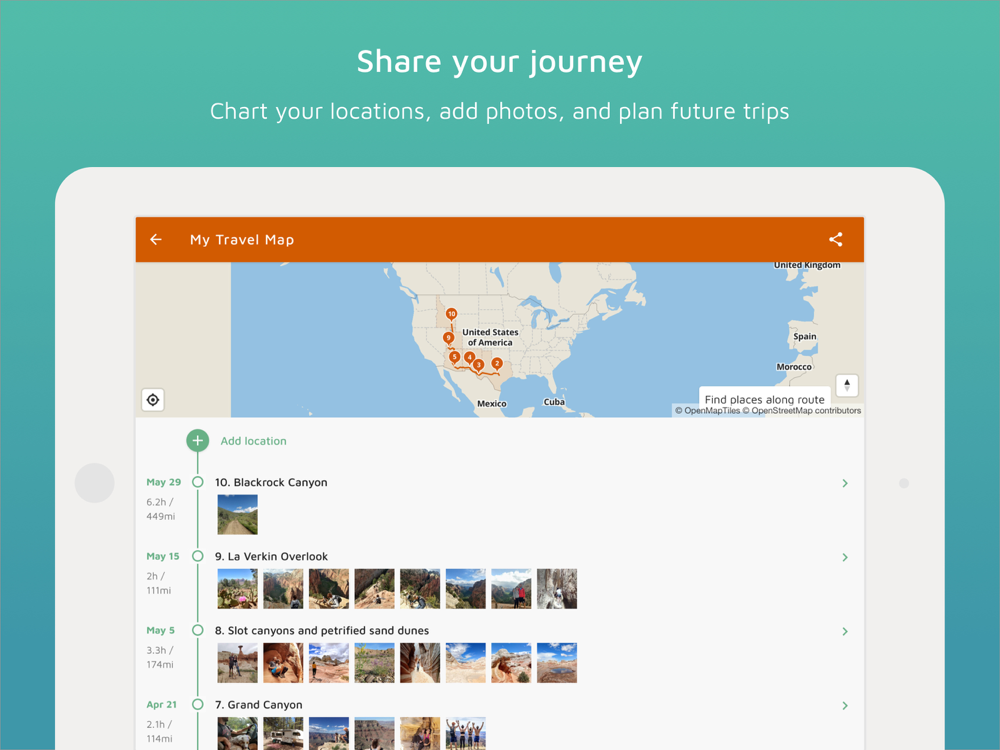Click the compass north arrow on map
The image size is (1000, 750).
[x=847, y=385]
